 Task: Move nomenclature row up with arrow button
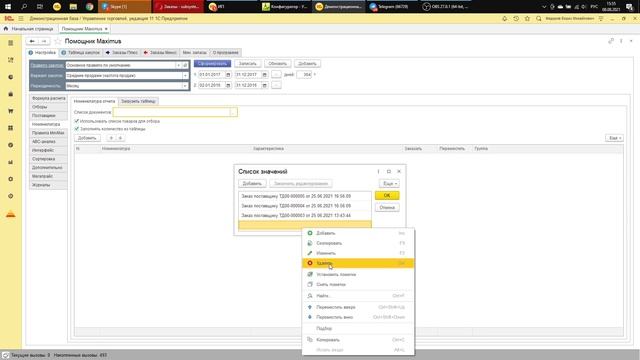(x=111, y=138)
